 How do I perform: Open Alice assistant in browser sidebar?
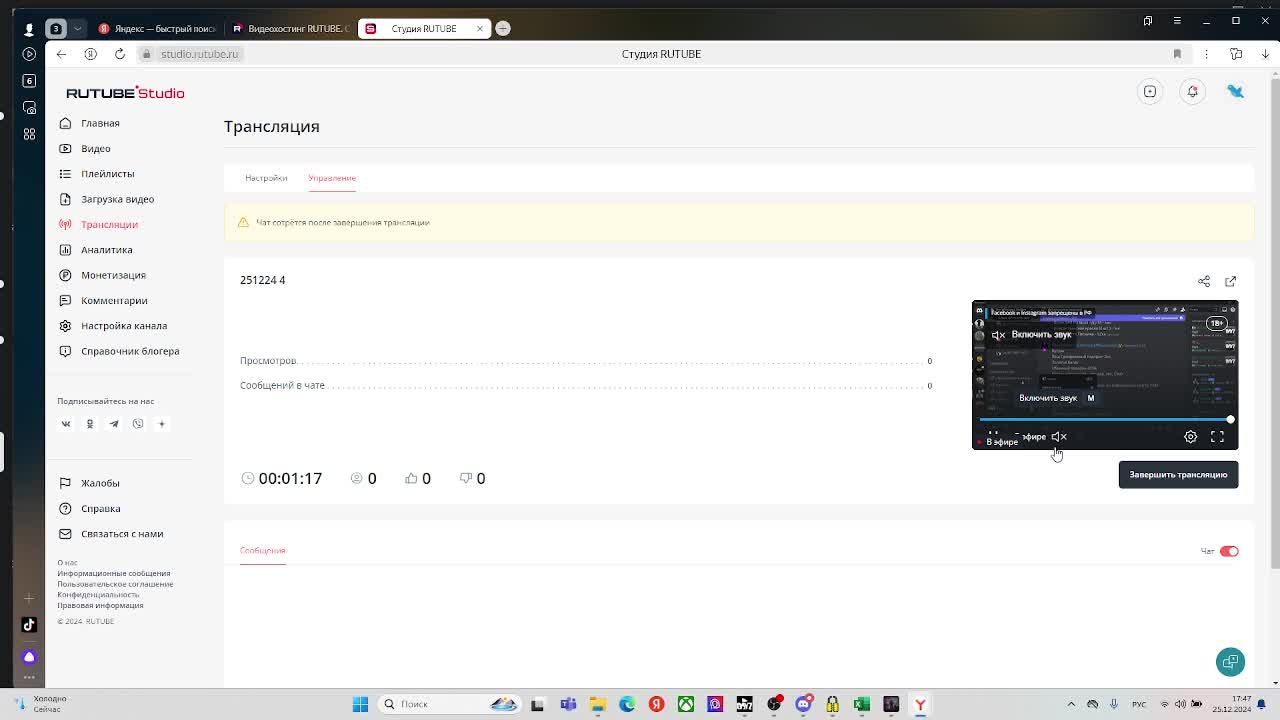[29, 657]
